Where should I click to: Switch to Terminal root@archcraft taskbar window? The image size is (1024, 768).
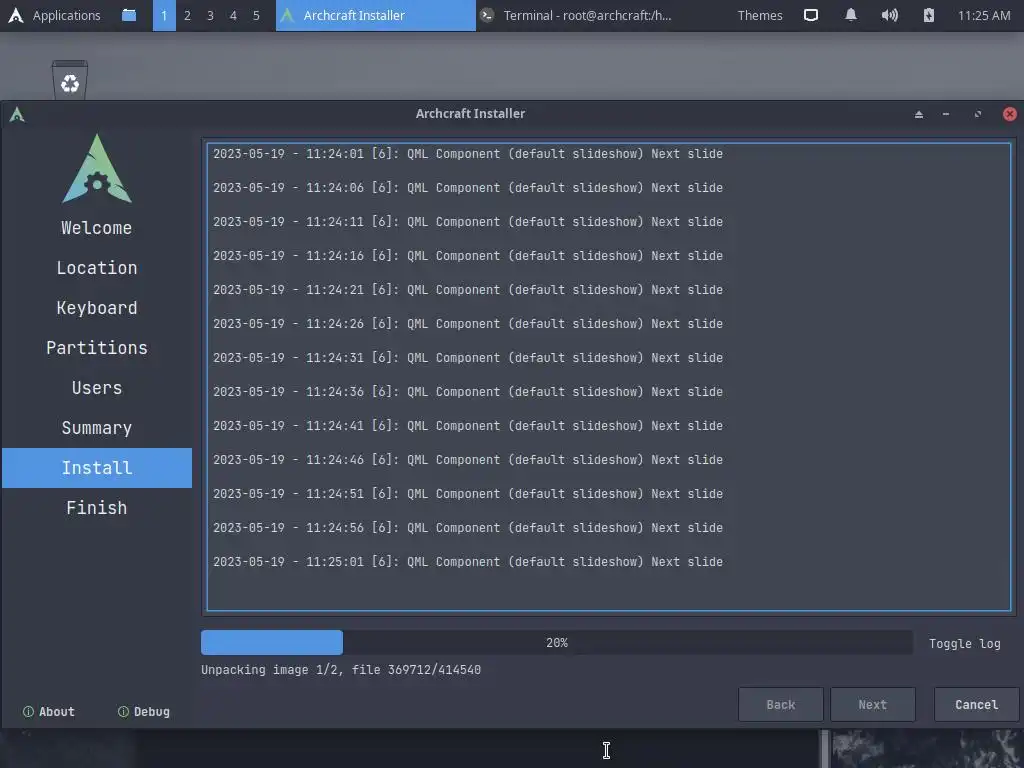(x=575, y=15)
